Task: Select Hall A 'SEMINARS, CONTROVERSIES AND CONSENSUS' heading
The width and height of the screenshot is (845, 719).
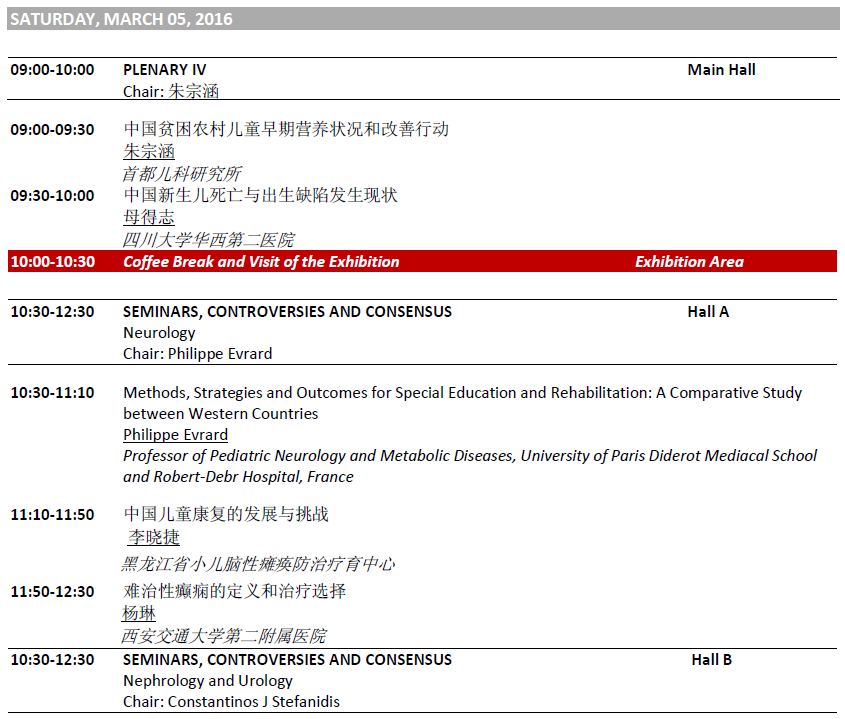Action: [288, 312]
